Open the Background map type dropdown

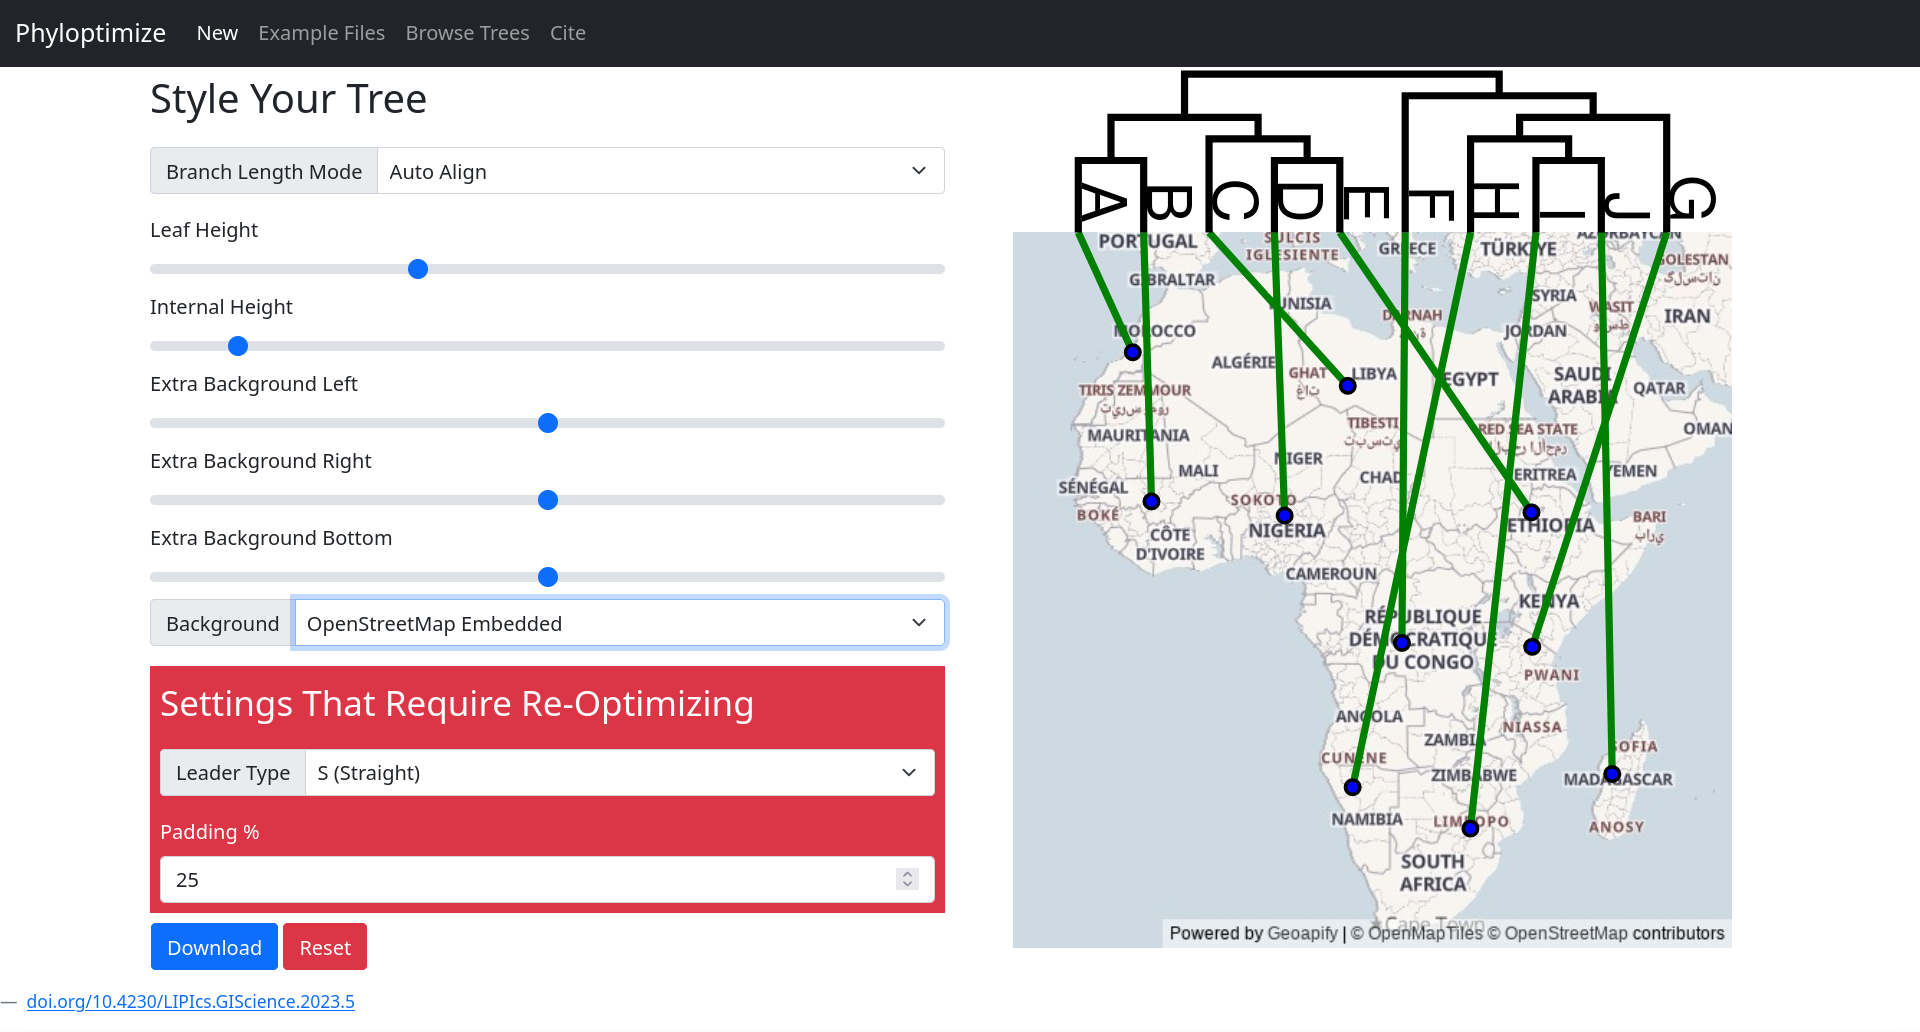(620, 623)
